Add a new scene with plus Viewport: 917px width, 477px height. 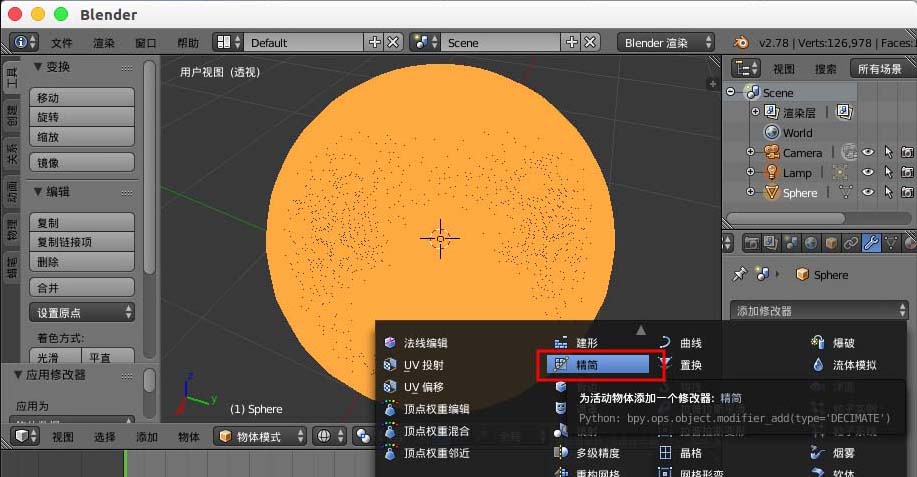tap(571, 43)
